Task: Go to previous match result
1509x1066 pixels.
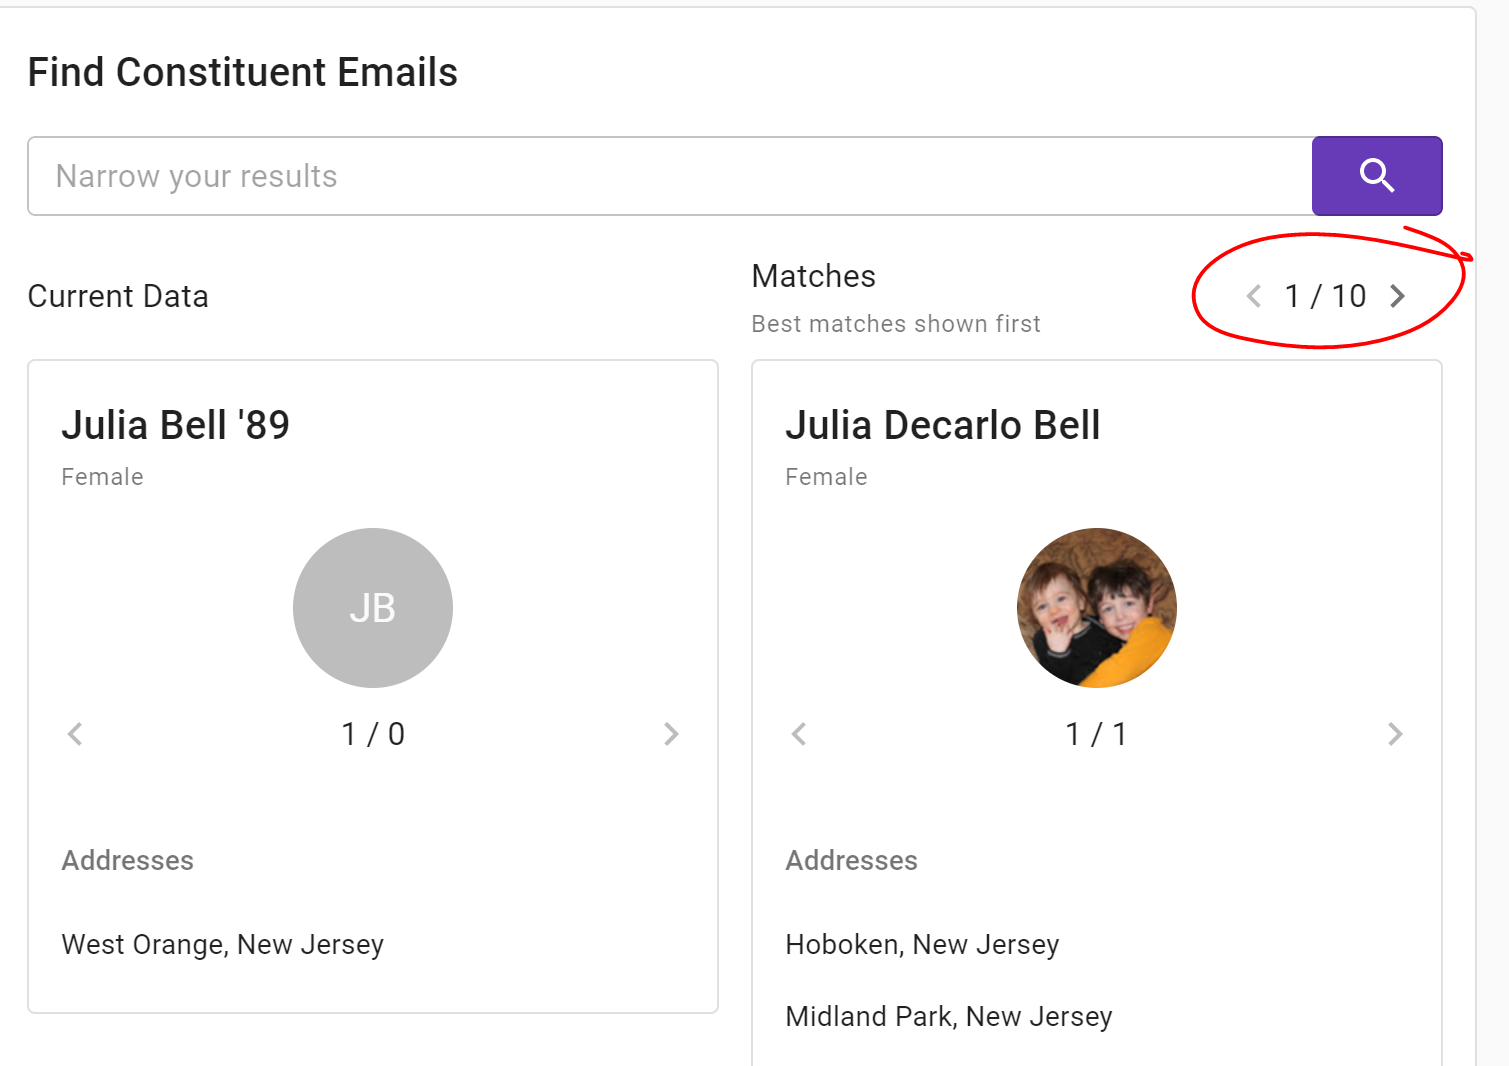Action: tap(1253, 296)
